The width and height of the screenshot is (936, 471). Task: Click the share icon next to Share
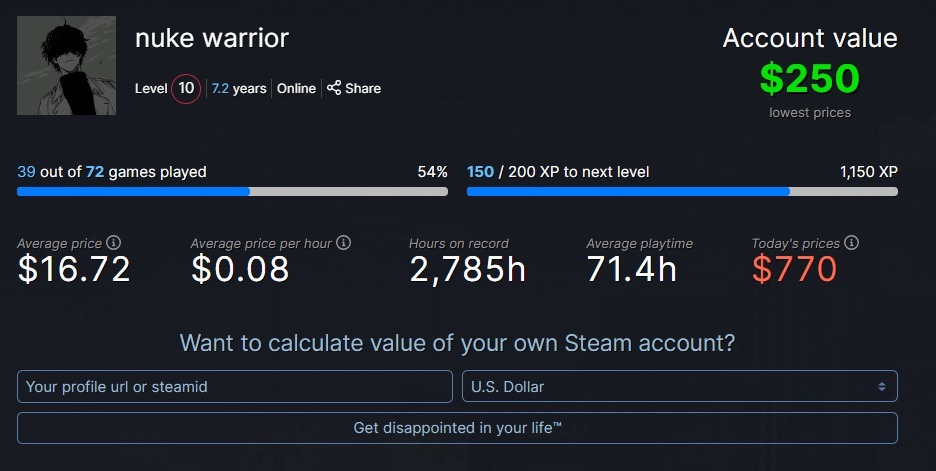[x=335, y=88]
